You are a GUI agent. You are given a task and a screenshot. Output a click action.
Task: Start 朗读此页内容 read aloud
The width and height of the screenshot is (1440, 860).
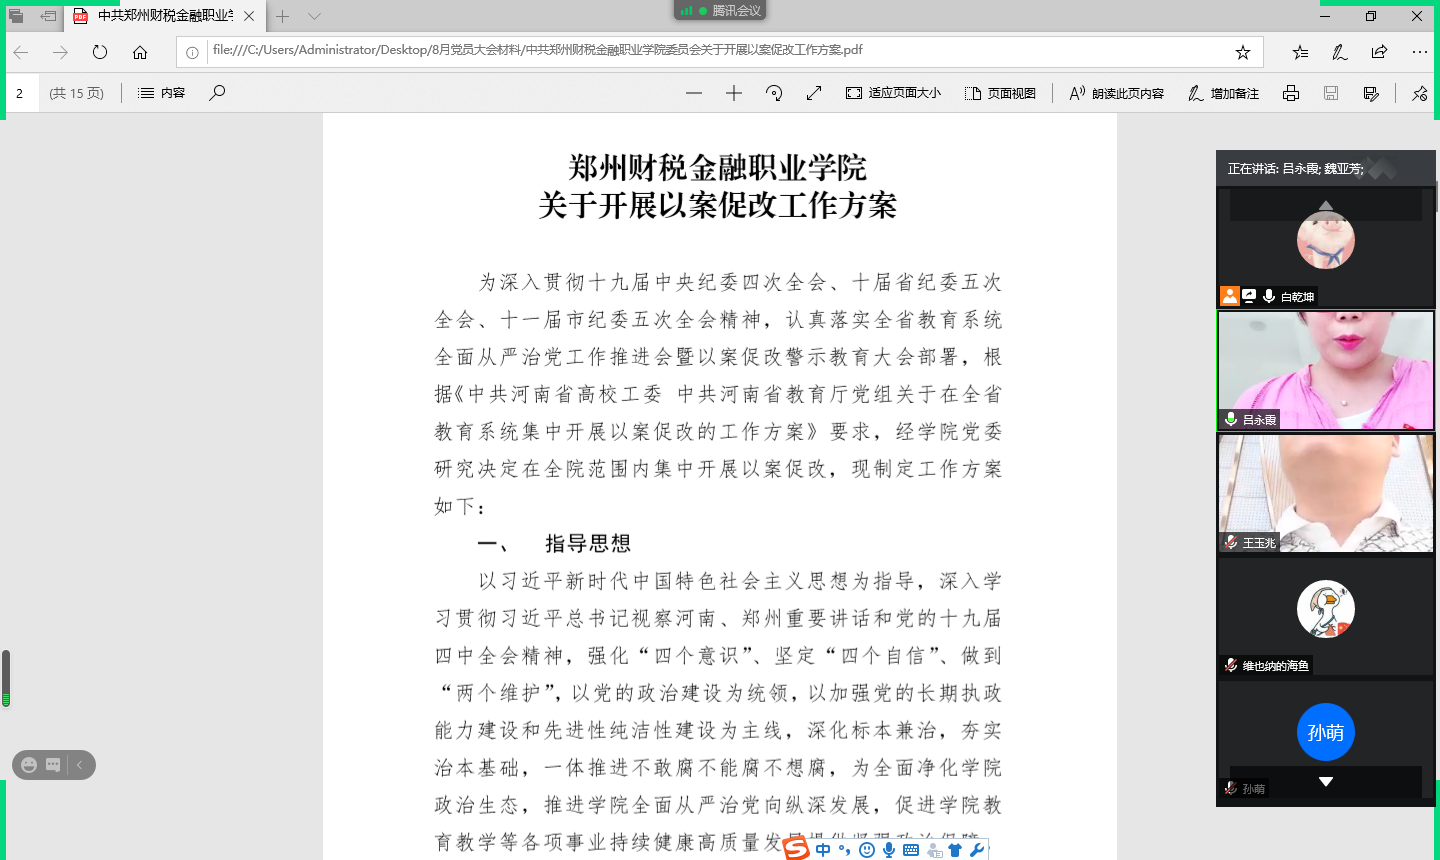(1116, 93)
